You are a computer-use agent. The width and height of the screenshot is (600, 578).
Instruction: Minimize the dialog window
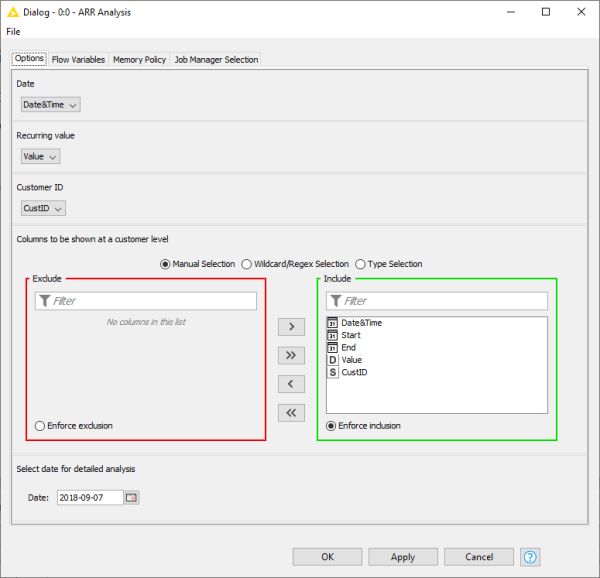click(511, 12)
